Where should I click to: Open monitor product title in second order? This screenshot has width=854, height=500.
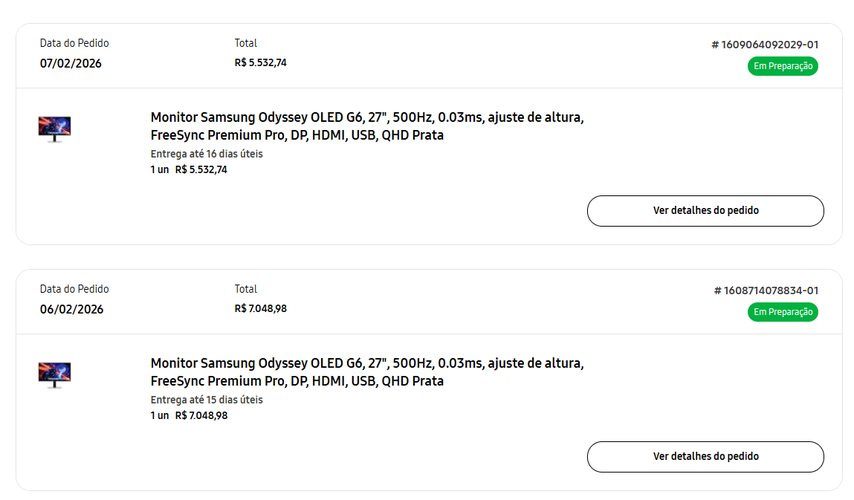pyautogui.click(x=367, y=372)
